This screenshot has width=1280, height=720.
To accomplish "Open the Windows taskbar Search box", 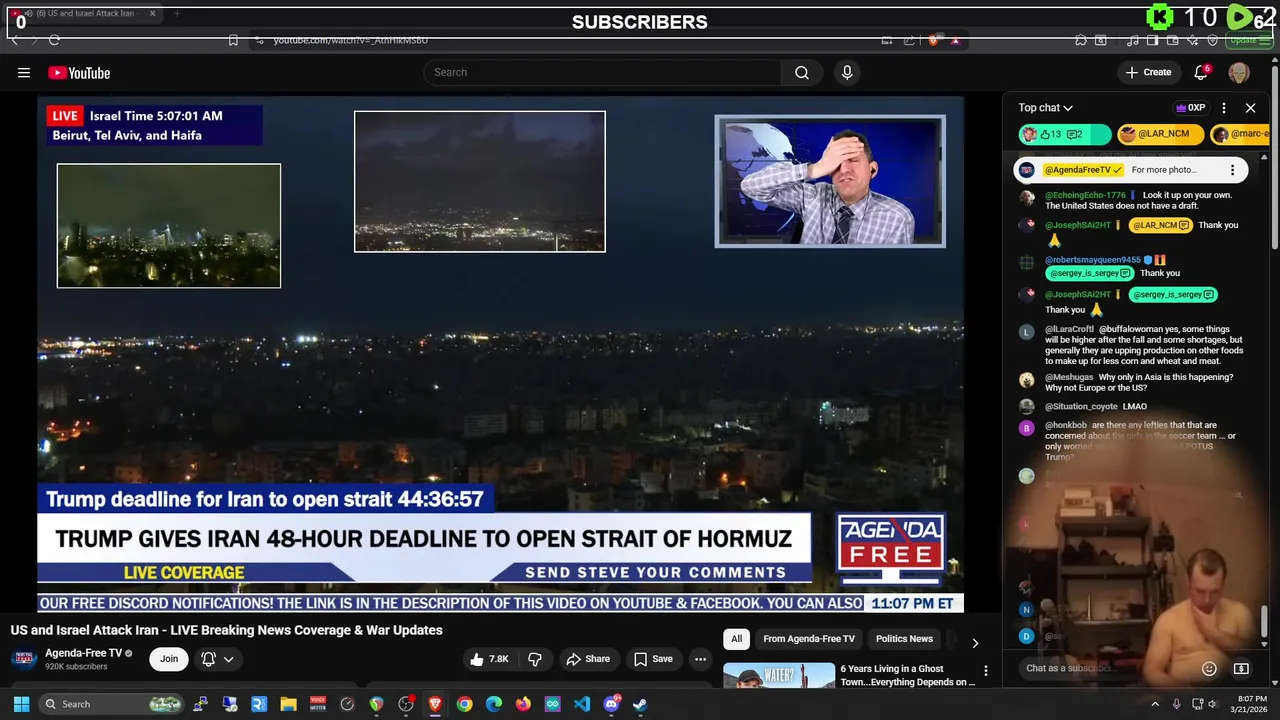I will click(112, 704).
